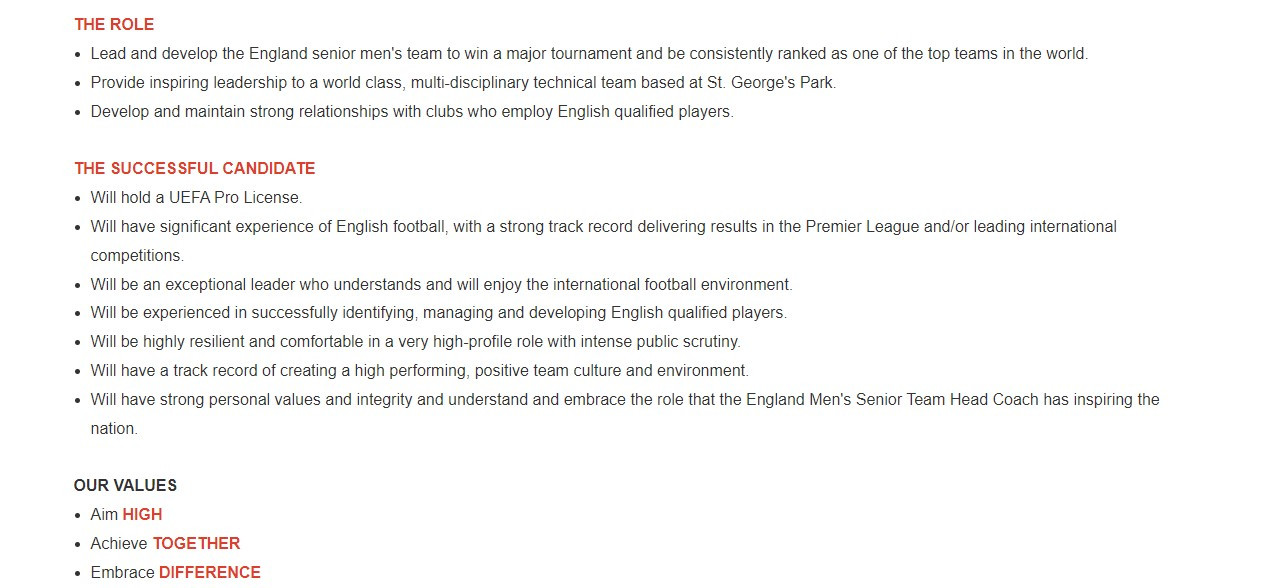Click the highly resilient bullet text
The width and height of the screenshot is (1288, 588).
pos(416,341)
